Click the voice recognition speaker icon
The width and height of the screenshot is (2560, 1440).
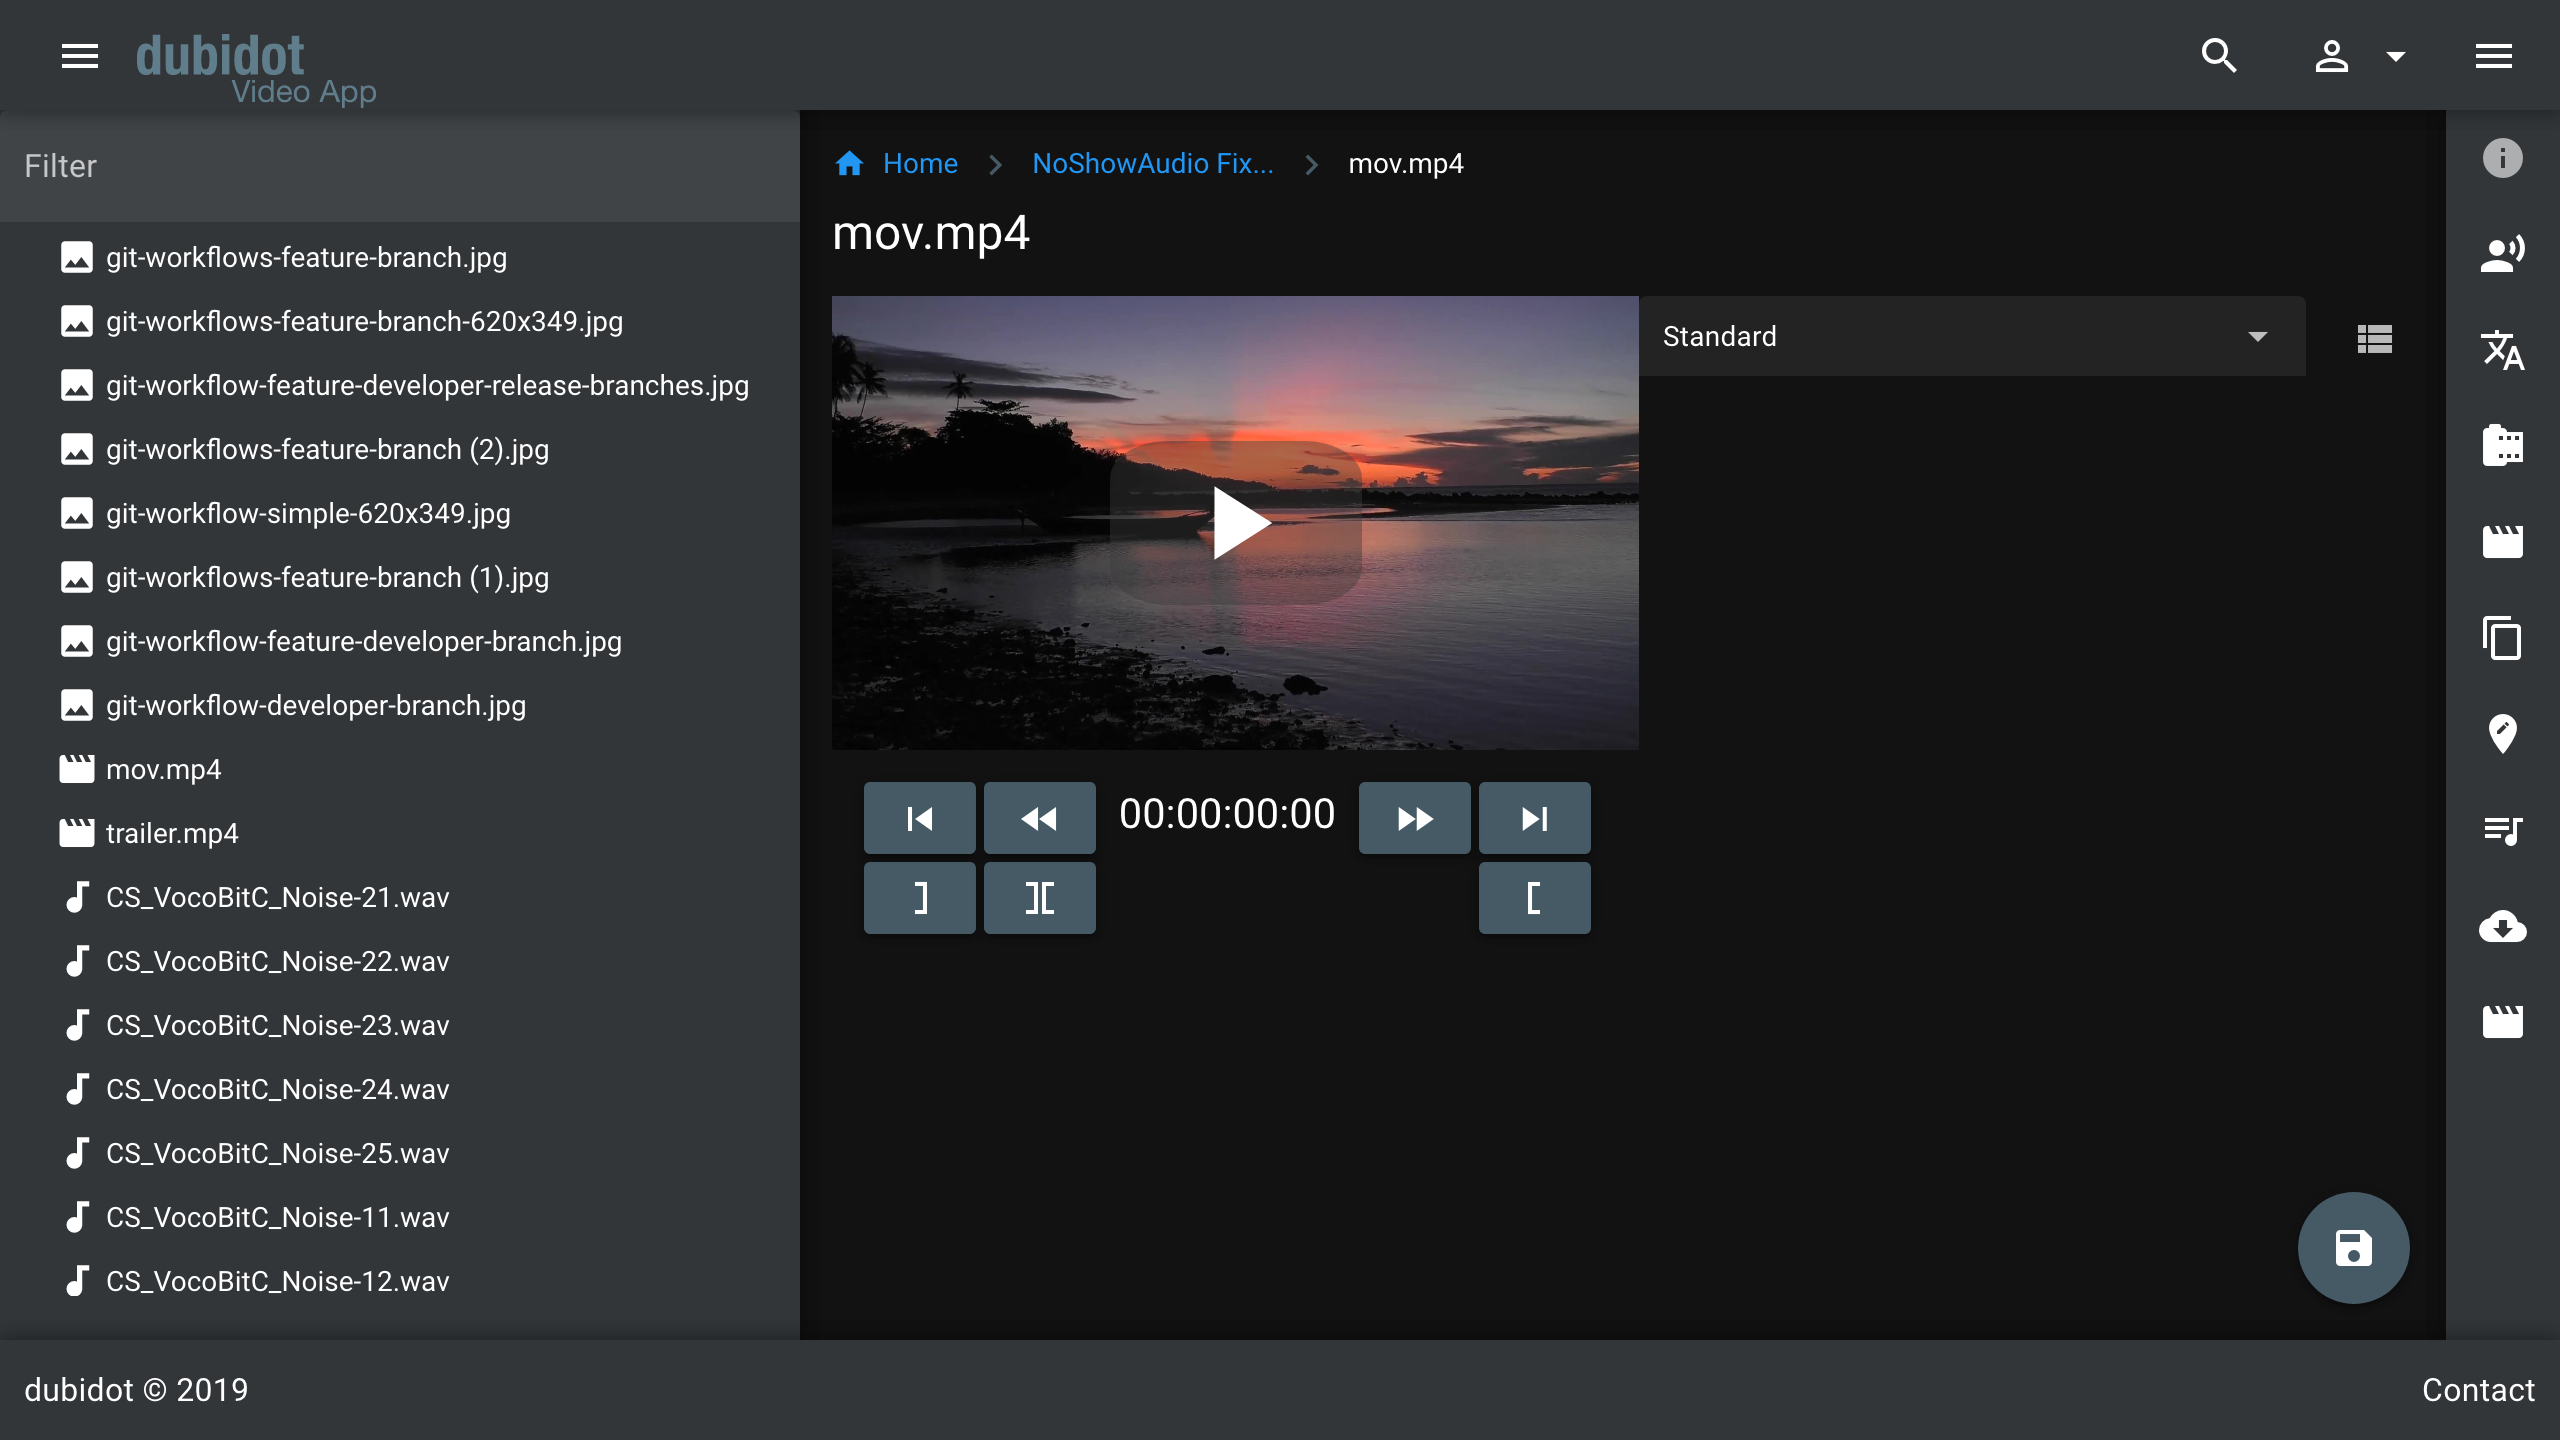(x=2502, y=254)
